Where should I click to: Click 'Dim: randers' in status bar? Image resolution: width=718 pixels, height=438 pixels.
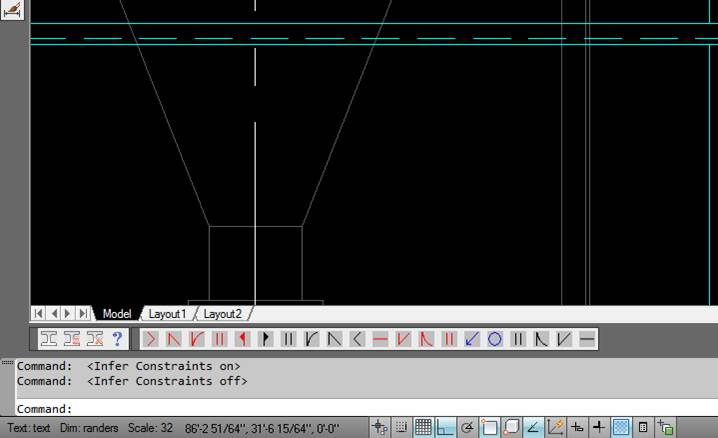[89, 428]
